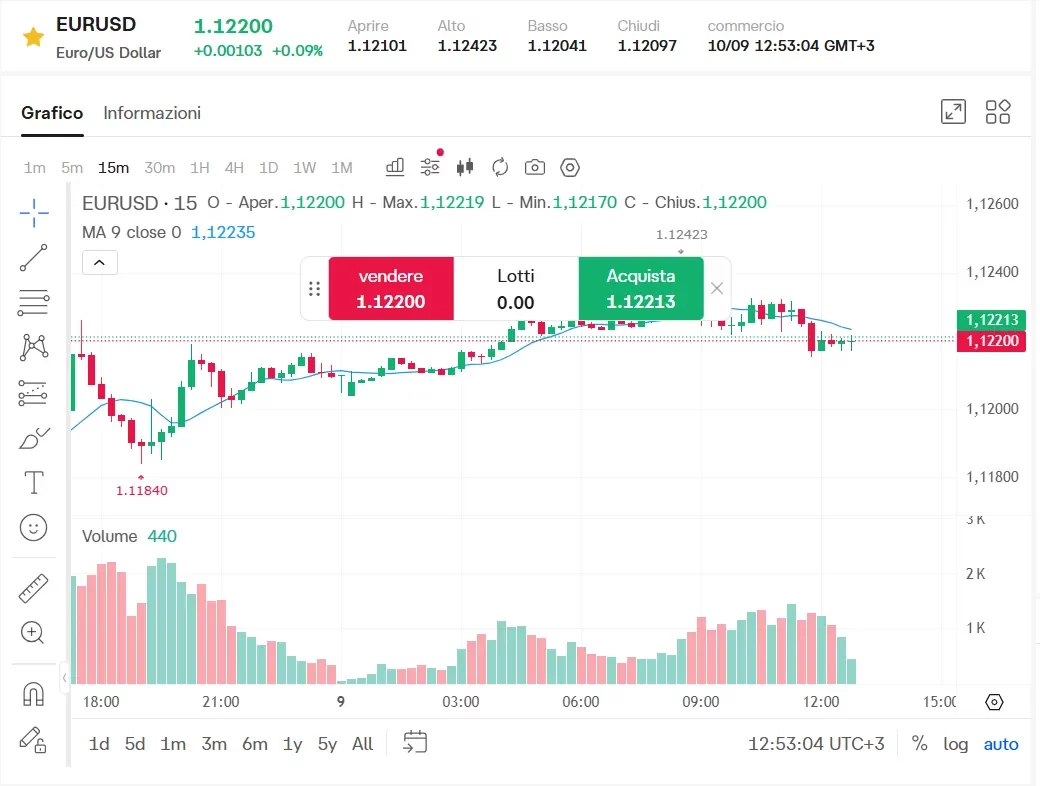The height and width of the screenshot is (786, 1040).
Task: Set date range to All
Action: [362, 744]
